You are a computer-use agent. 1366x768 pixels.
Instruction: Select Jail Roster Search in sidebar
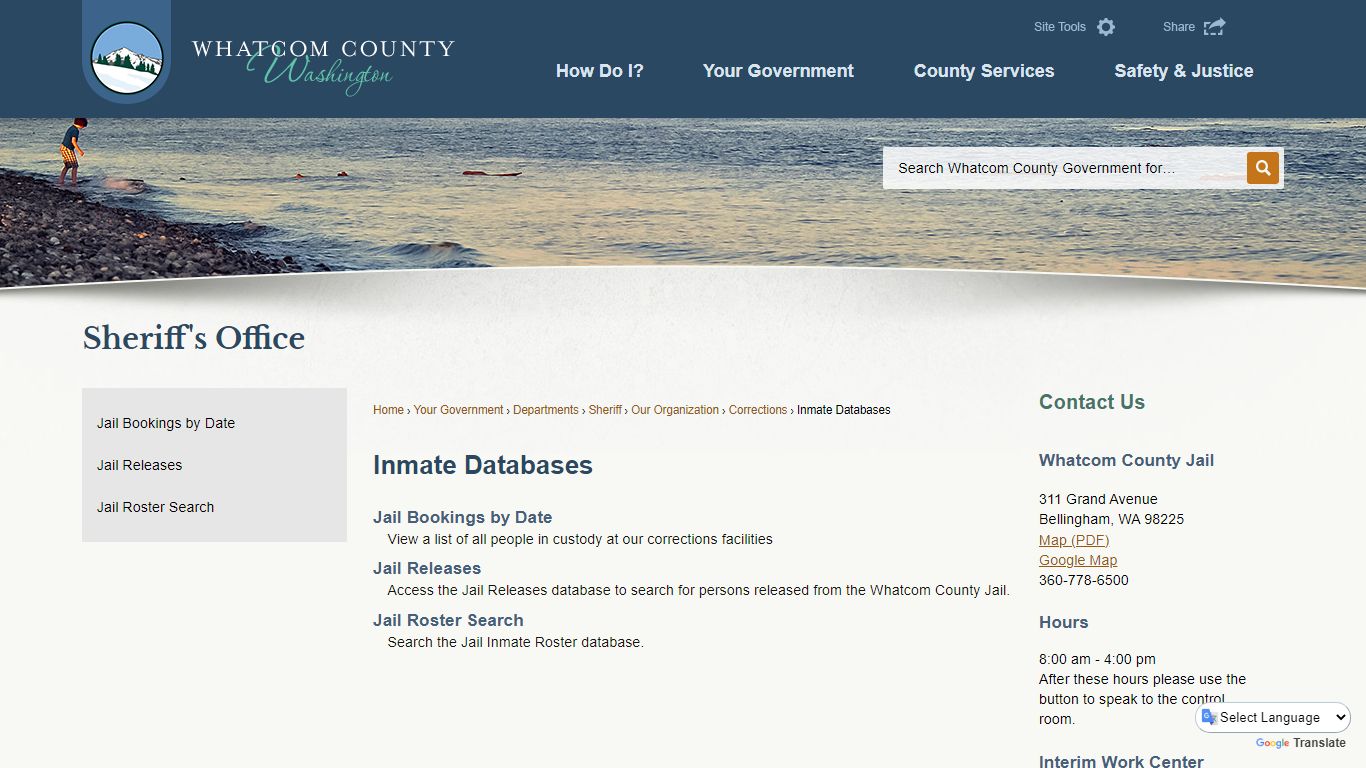click(155, 507)
